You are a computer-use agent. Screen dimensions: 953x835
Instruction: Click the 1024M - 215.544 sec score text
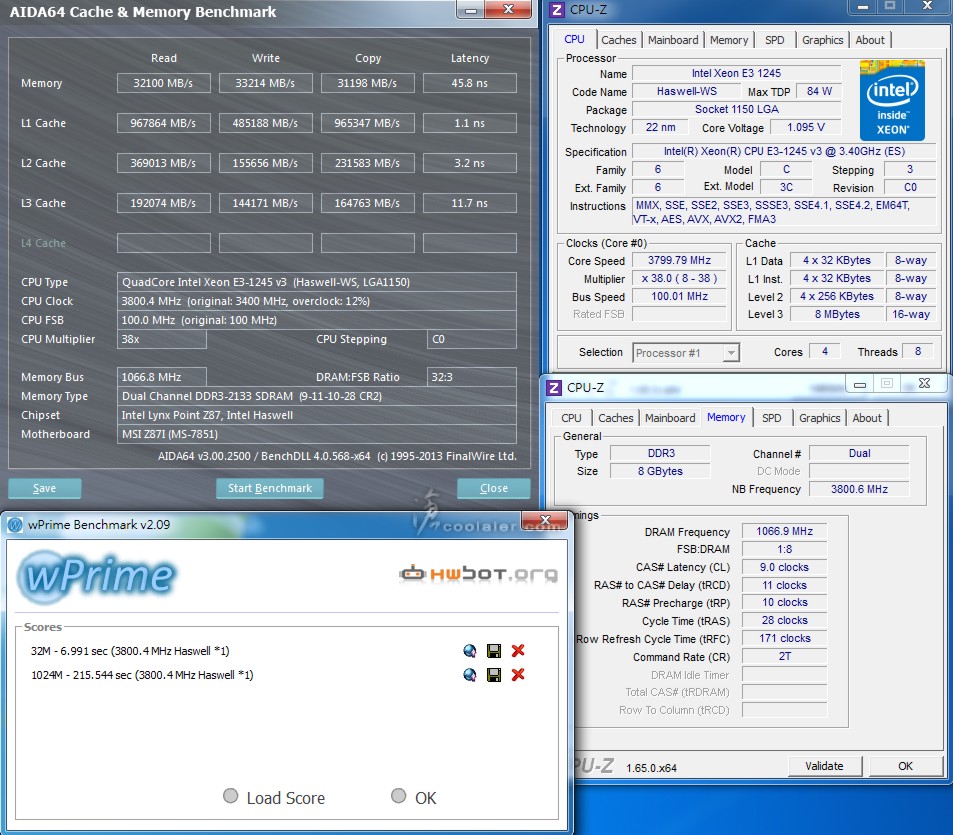[142, 675]
